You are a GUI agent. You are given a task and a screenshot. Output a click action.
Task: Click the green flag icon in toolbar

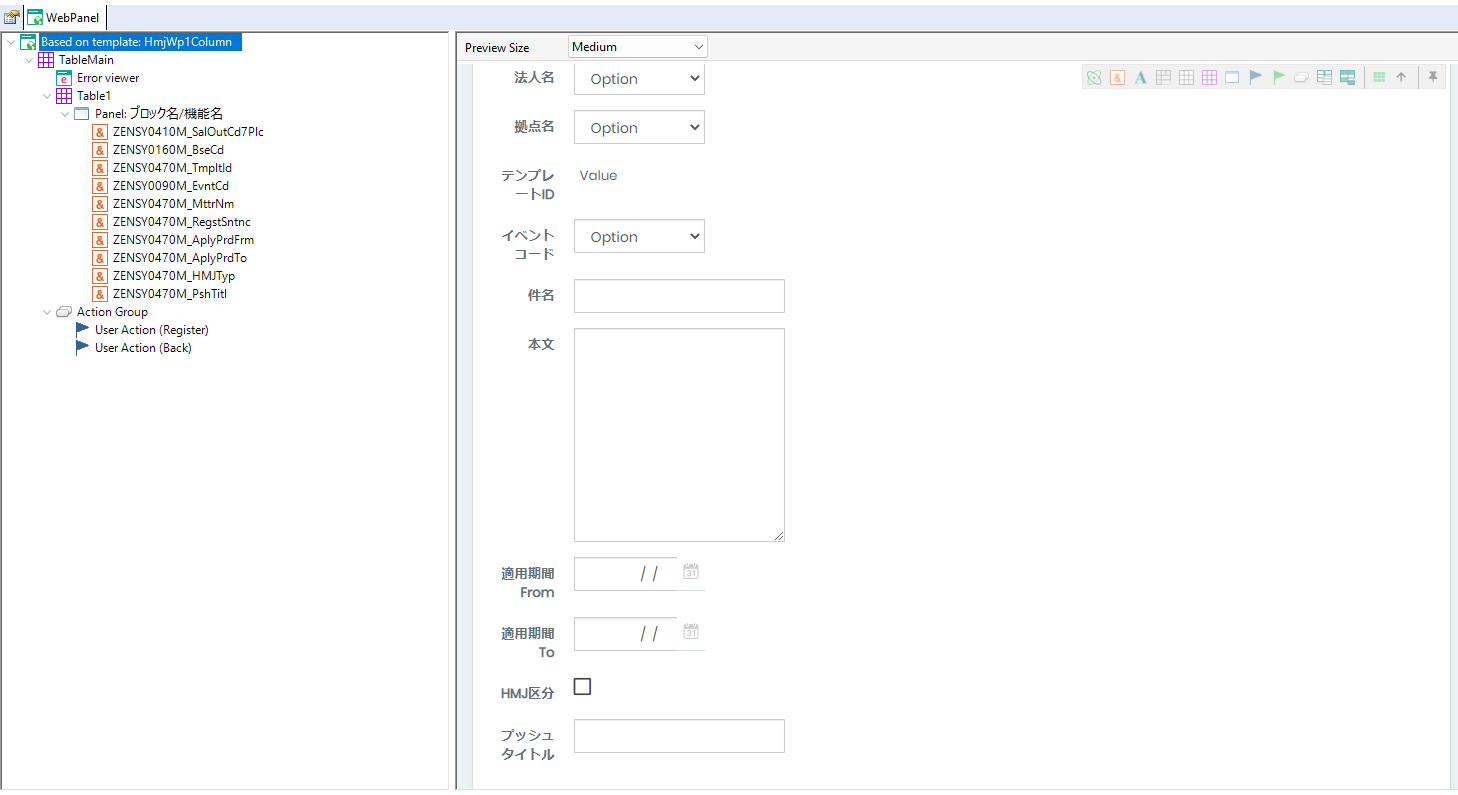click(x=1278, y=77)
